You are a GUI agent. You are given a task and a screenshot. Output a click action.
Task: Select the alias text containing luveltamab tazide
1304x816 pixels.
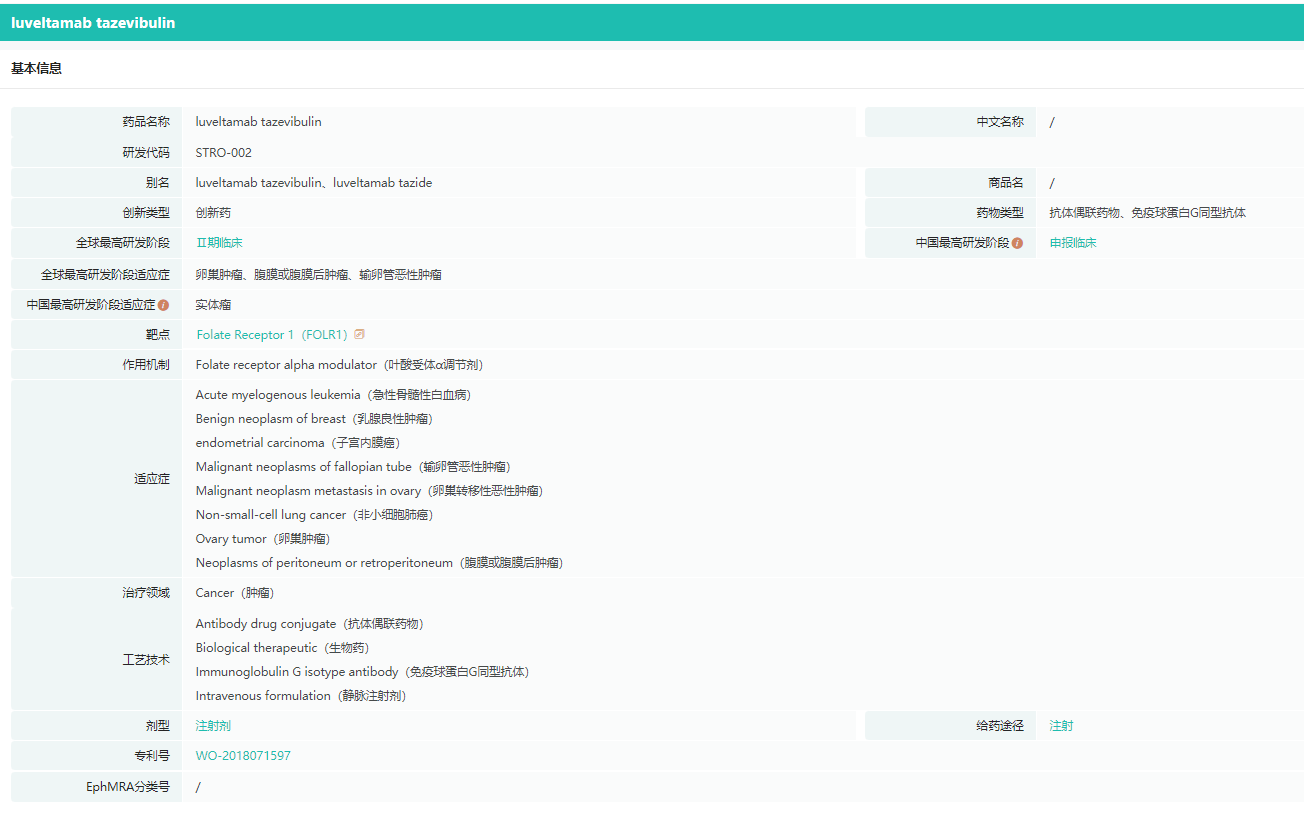[314, 183]
